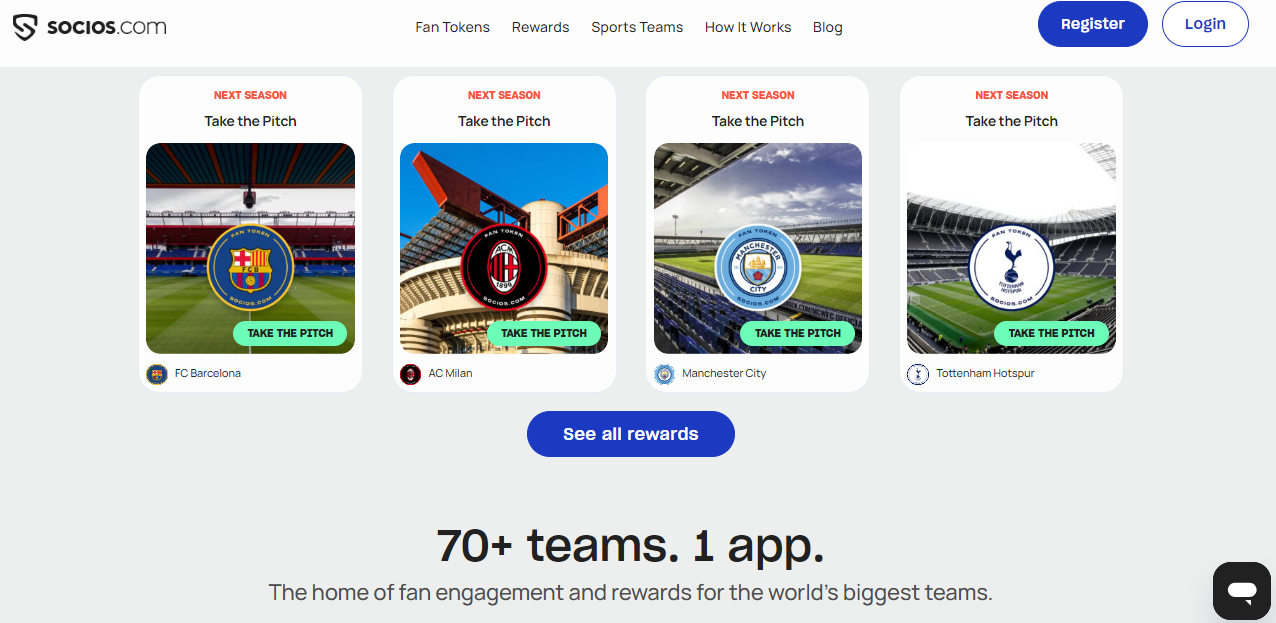Click the Socios.com shield logo
This screenshot has width=1276, height=623.
point(26,27)
